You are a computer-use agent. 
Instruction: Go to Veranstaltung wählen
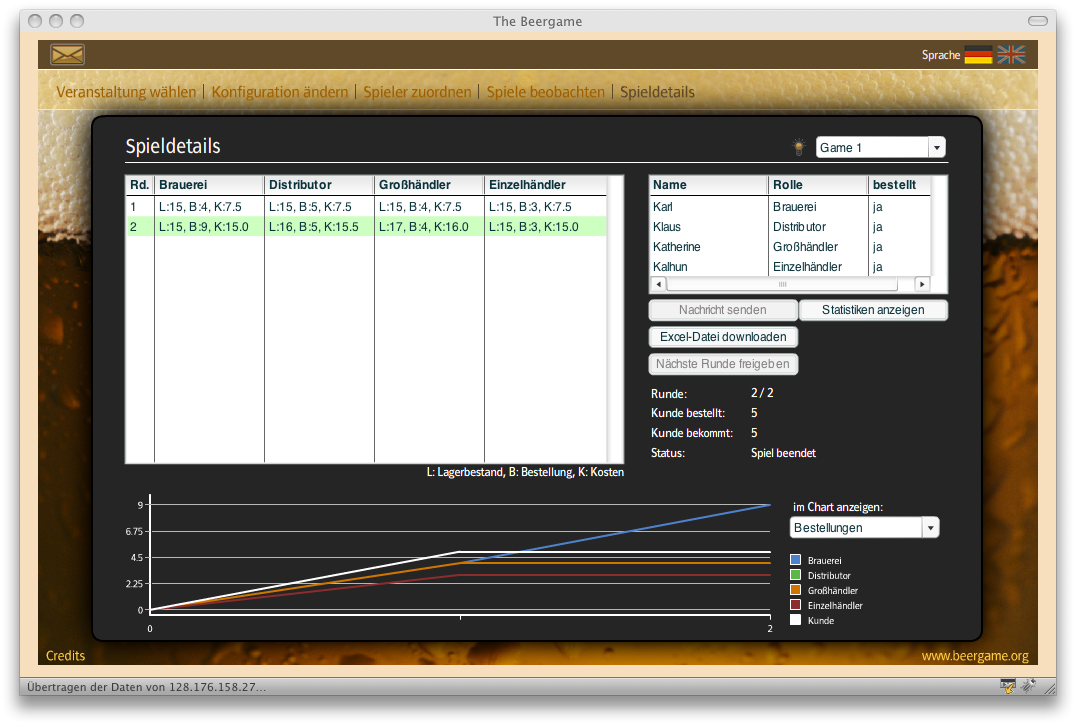click(x=126, y=92)
